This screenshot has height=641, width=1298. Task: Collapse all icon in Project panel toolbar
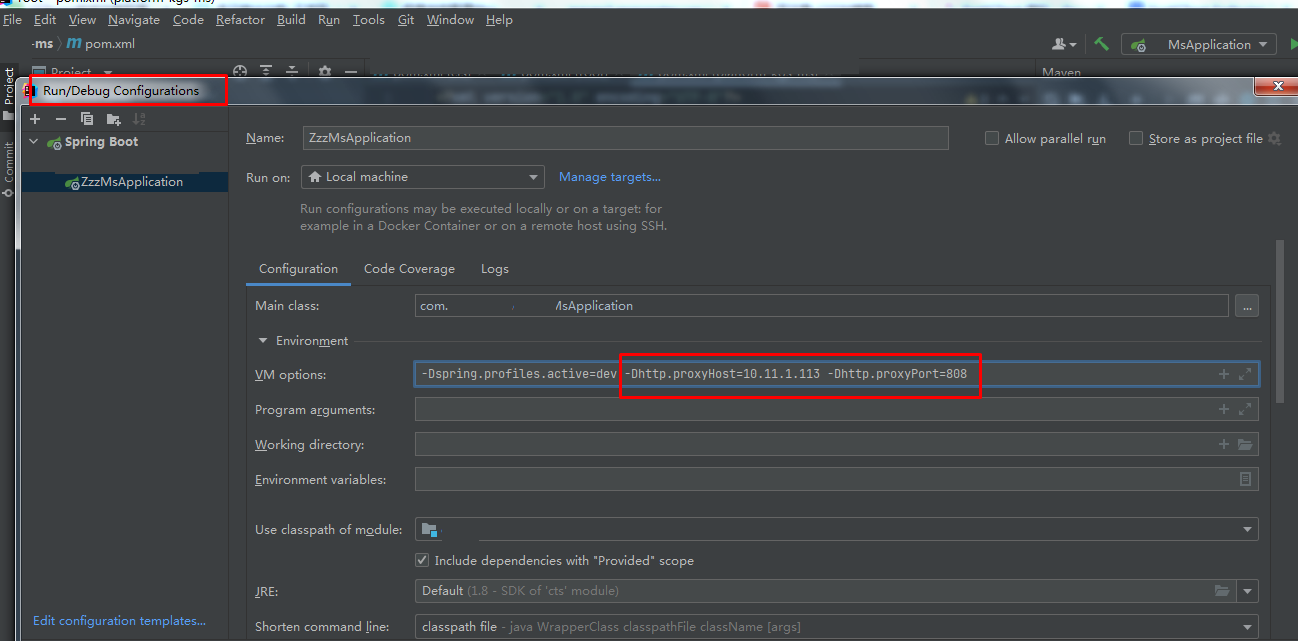click(292, 72)
